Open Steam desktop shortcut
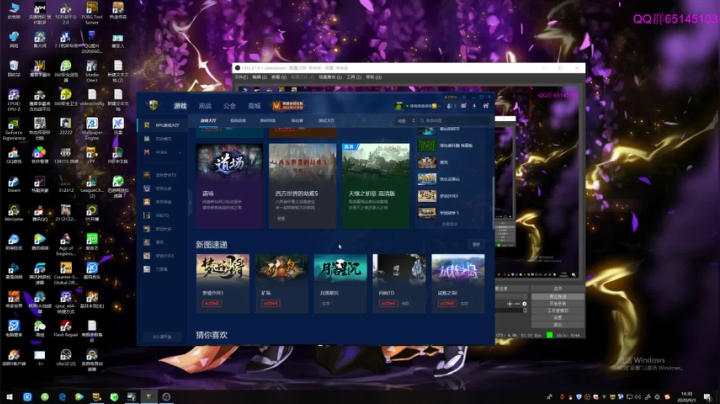This screenshot has height=404, width=720. coord(14,184)
